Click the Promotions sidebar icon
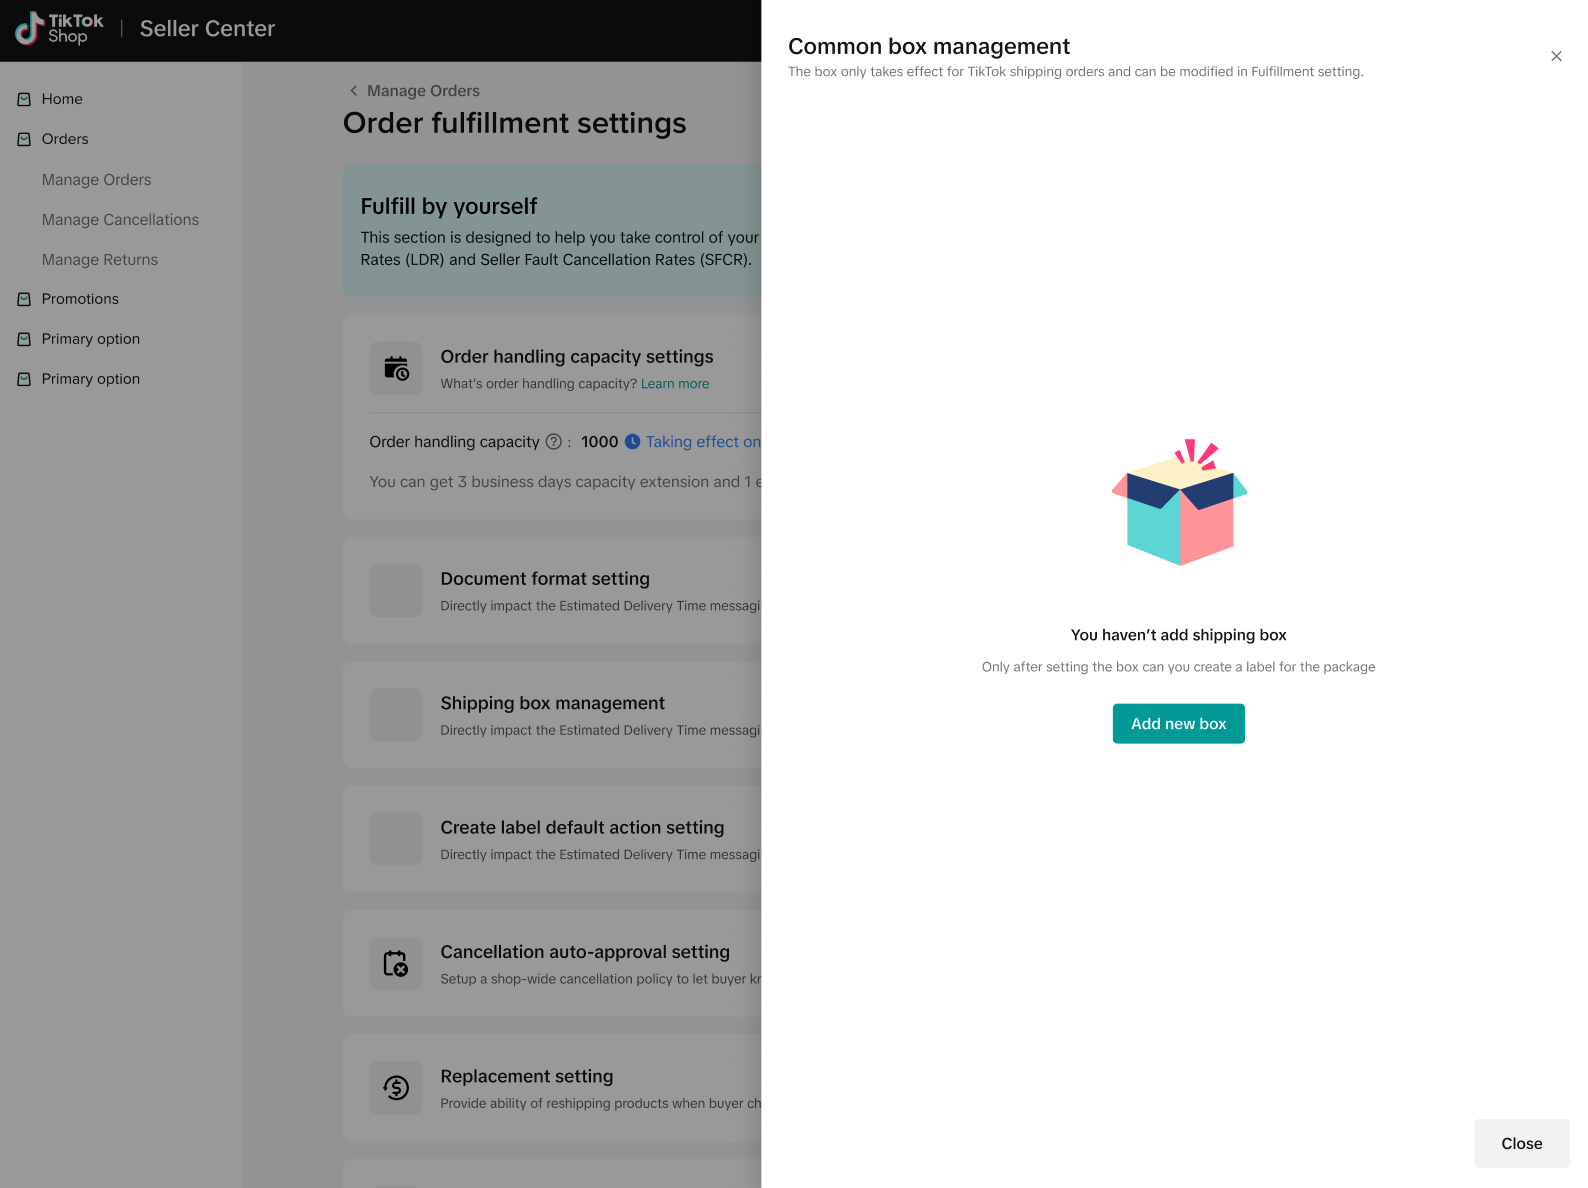The image size is (1588, 1188). point(24,299)
